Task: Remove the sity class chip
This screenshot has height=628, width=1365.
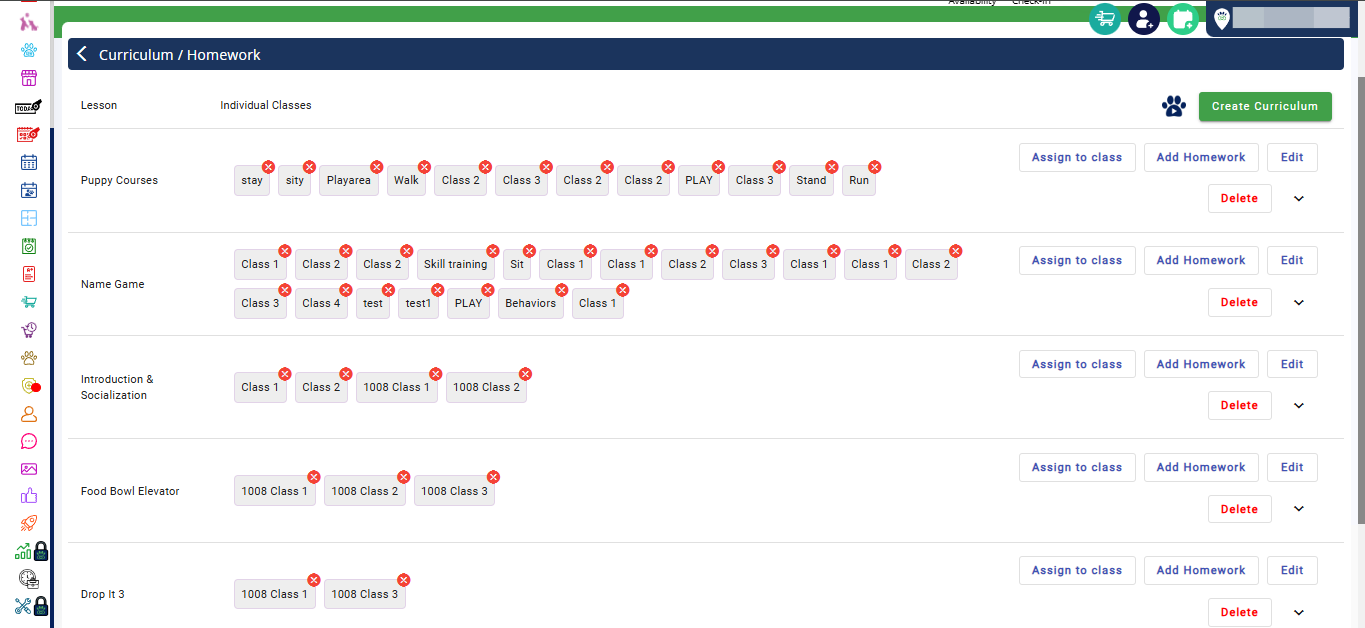Action: point(309,167)
